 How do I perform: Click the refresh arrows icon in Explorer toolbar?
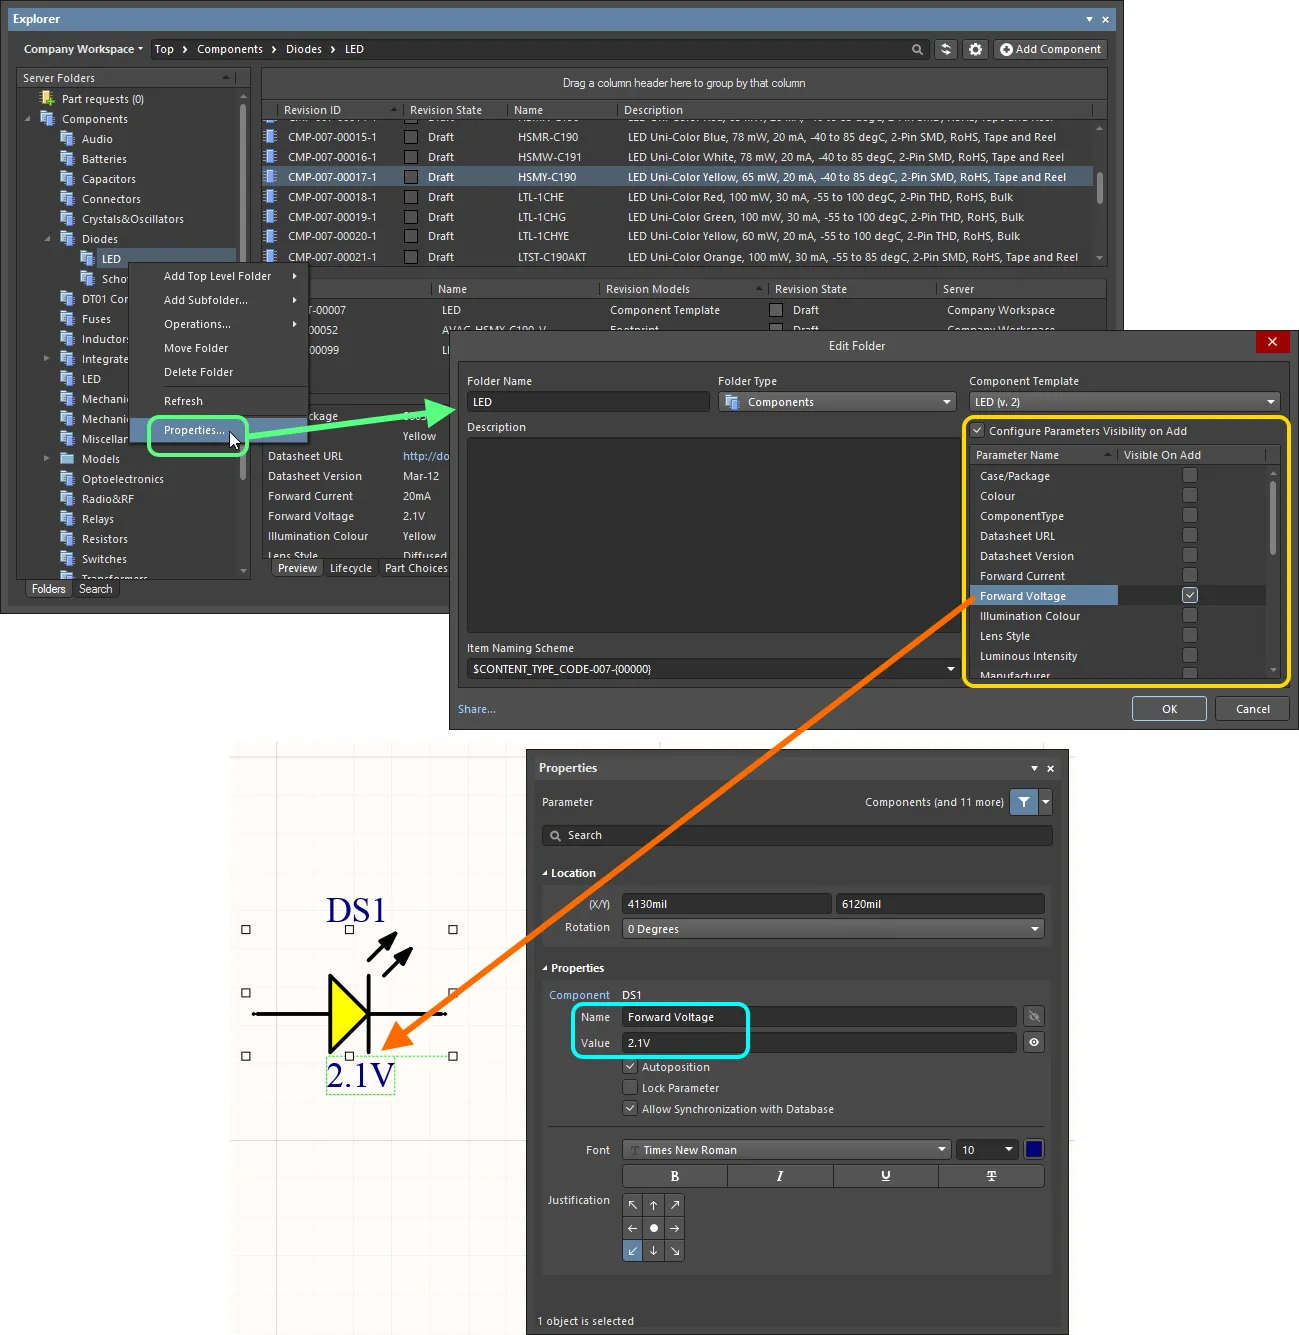click(x=946, y=49)
